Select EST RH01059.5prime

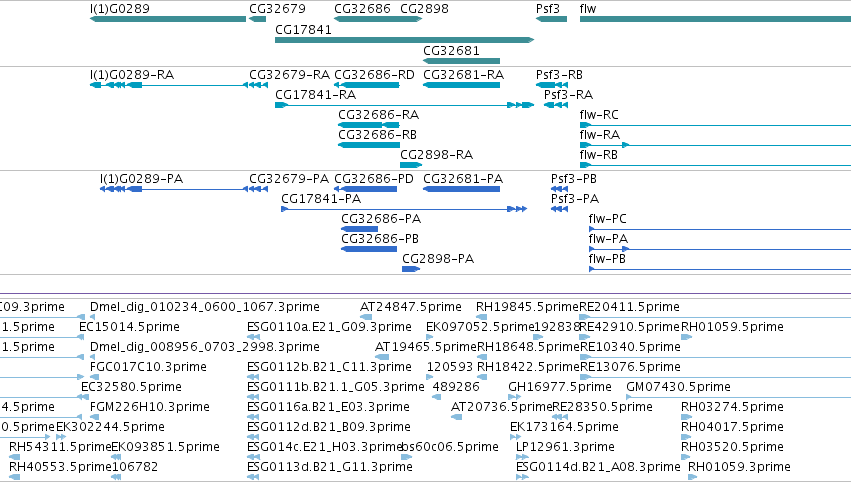pyautogui.click(x=732, y=327)
